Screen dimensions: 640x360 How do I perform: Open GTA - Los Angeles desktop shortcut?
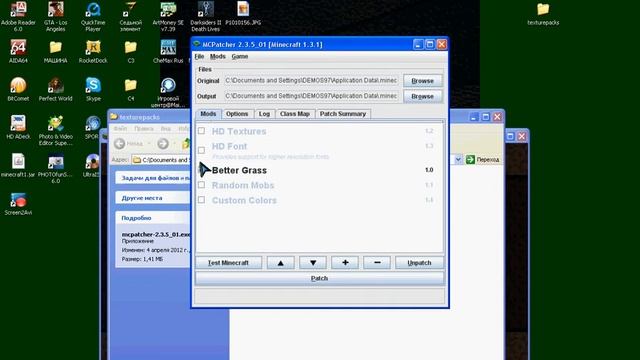pyautogui.click(x=56, y=16)
